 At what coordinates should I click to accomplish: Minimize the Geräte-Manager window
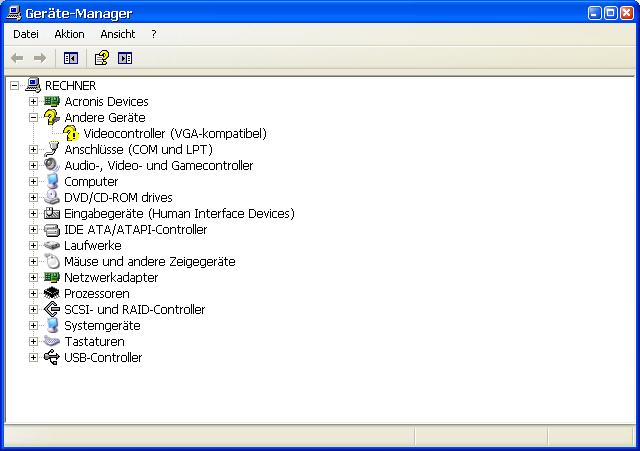[594, 13]
